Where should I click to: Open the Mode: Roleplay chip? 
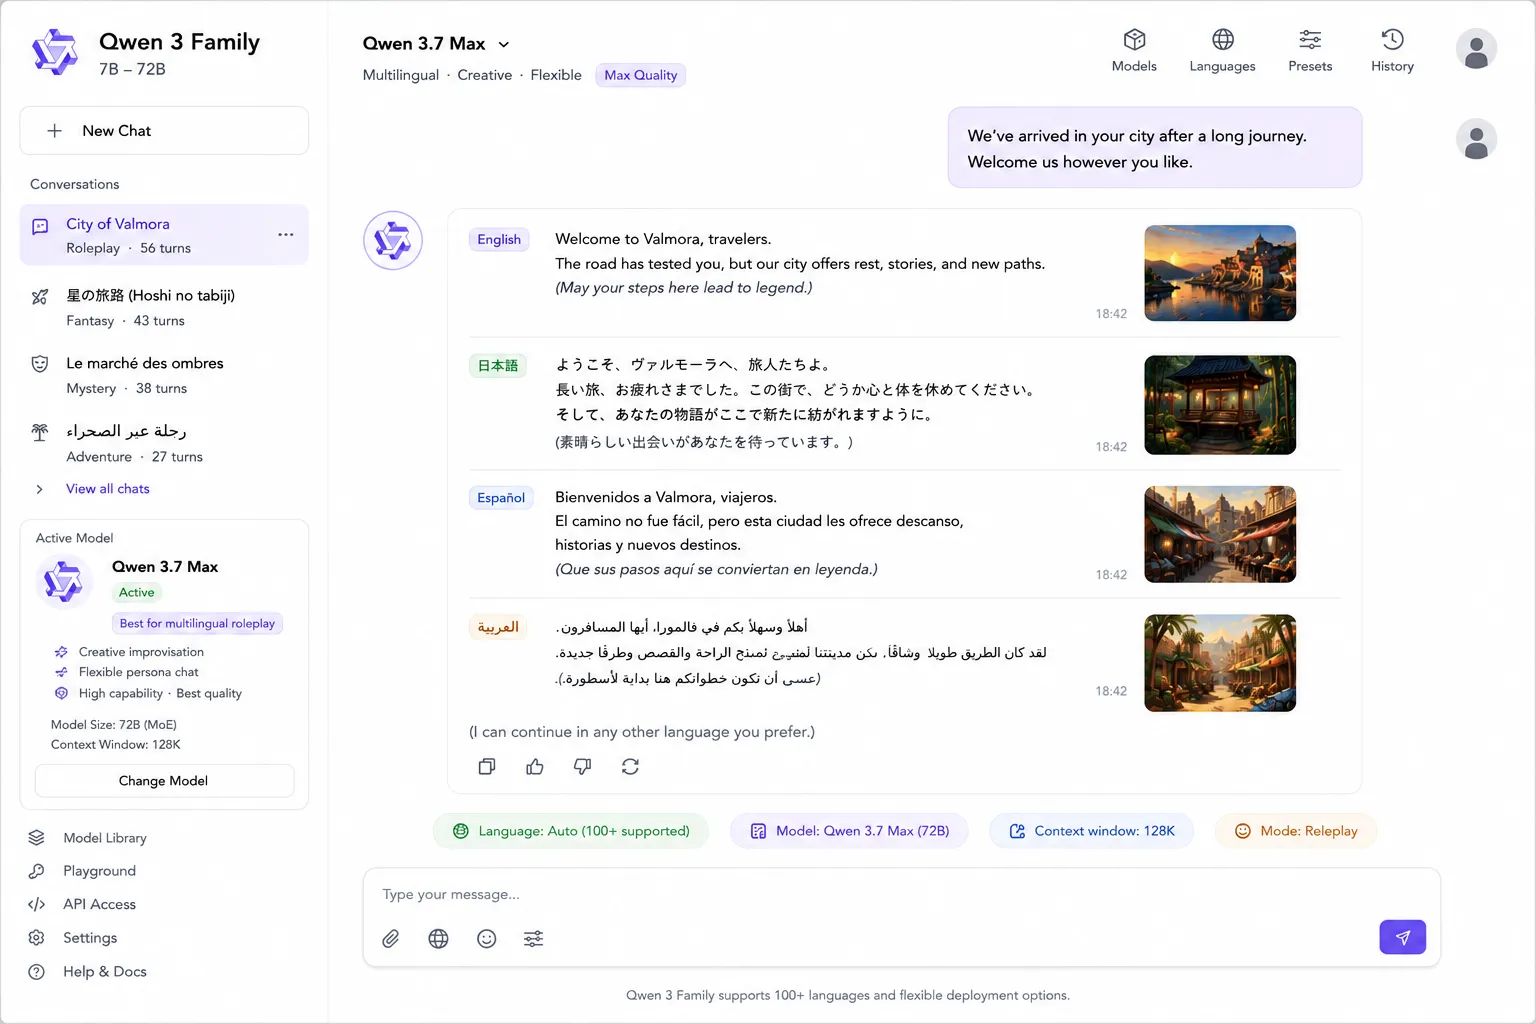click(x=1296, y=831)
